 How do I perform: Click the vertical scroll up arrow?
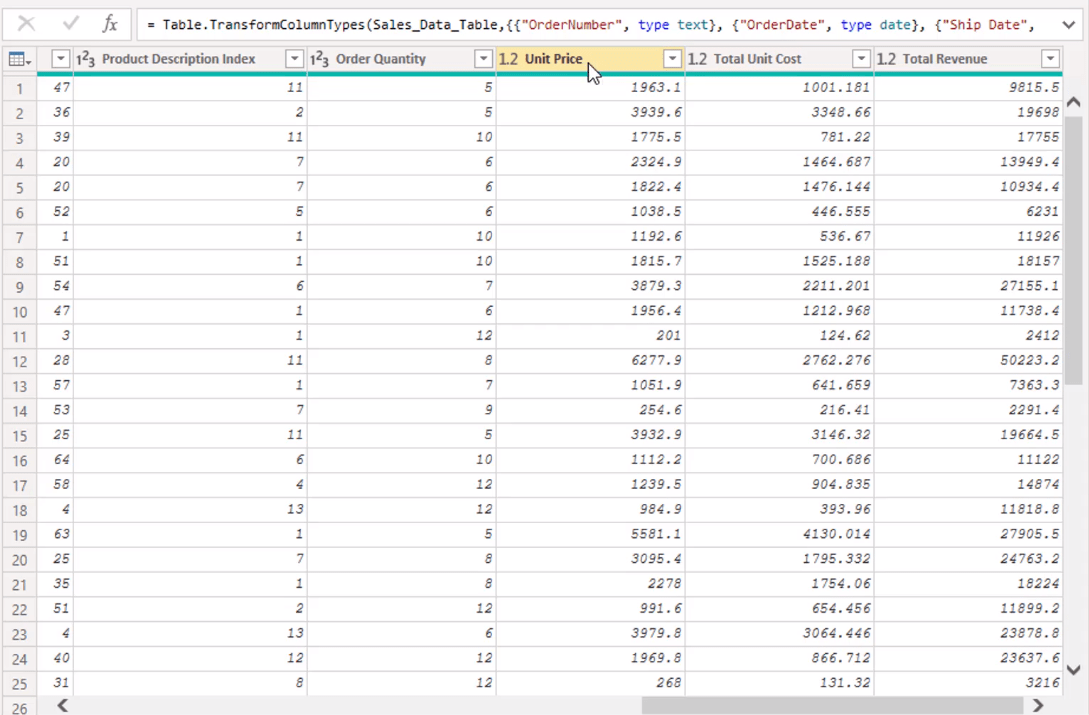point(1073,102)
